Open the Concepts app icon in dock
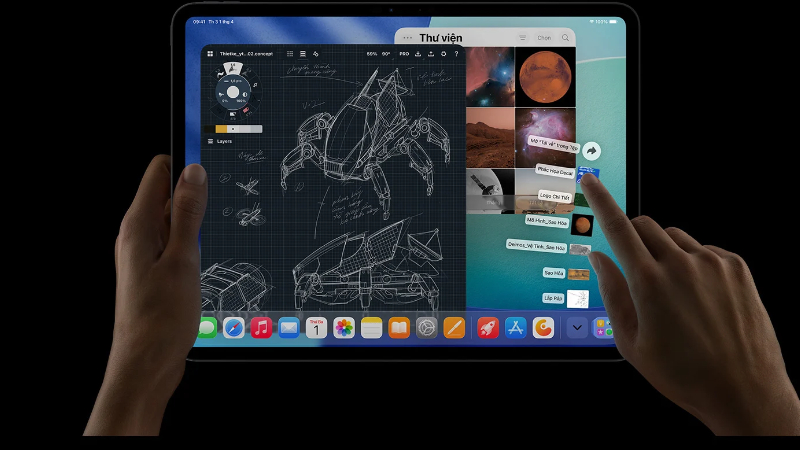This screenshot has height=450, width=800. point(543,328)
